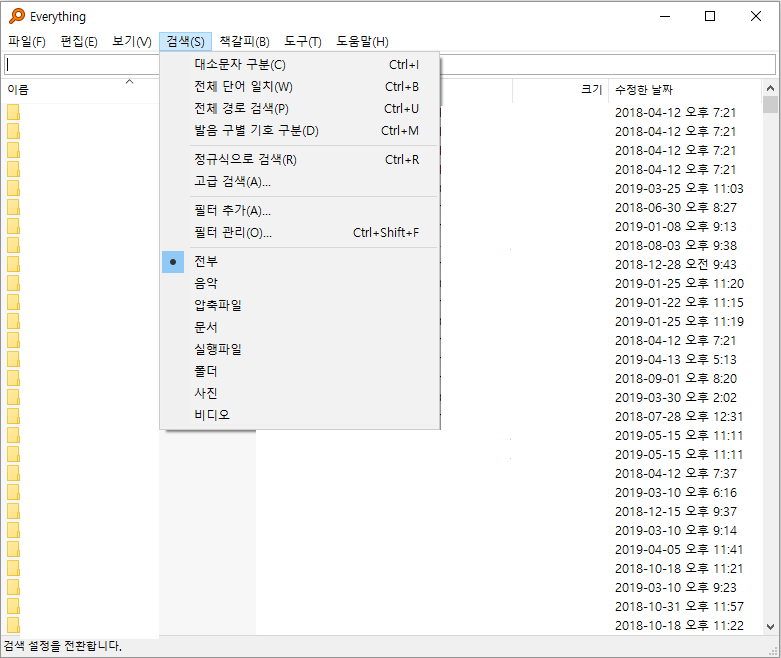Open 필터 관리(O)... entry
The image size is (781, 658).
[x=300, y=232]
